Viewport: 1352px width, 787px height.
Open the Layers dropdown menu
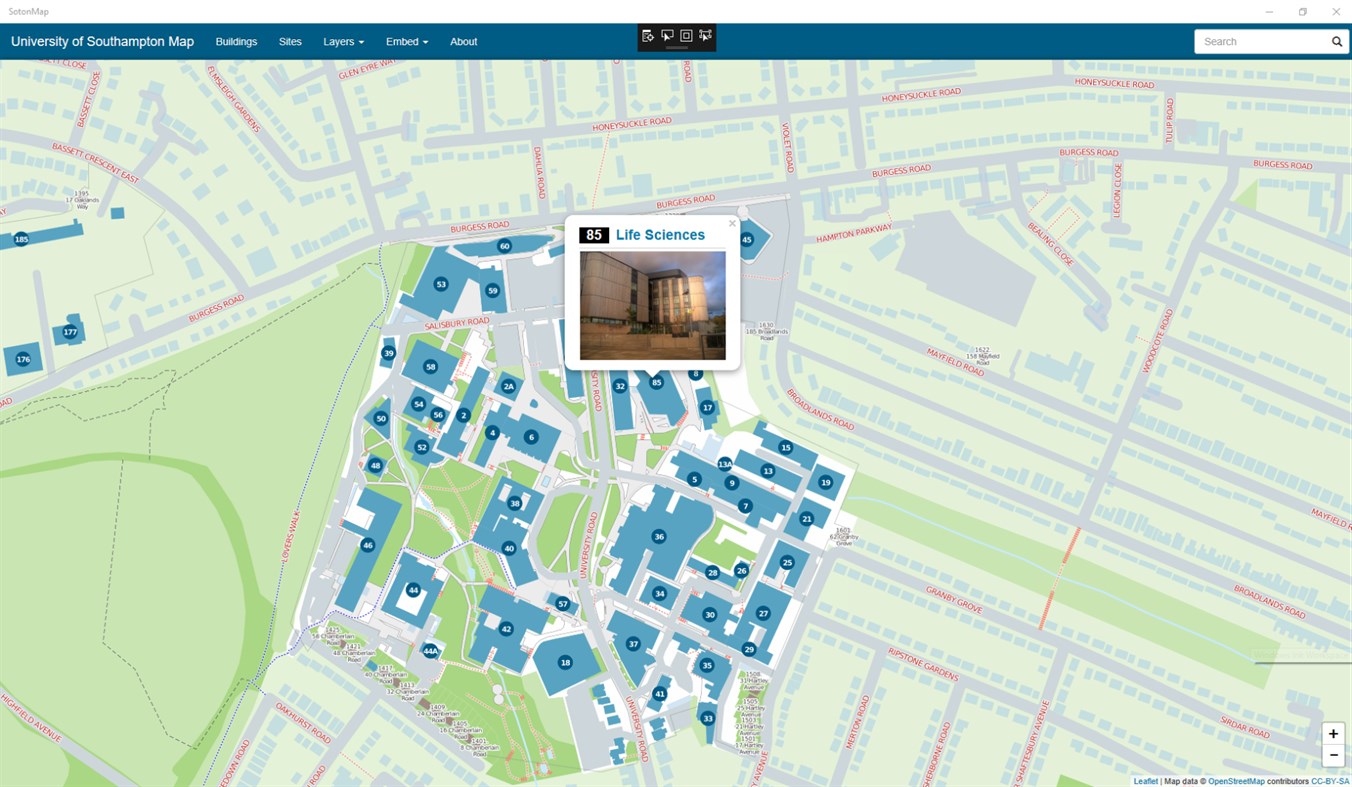[343, 41]
